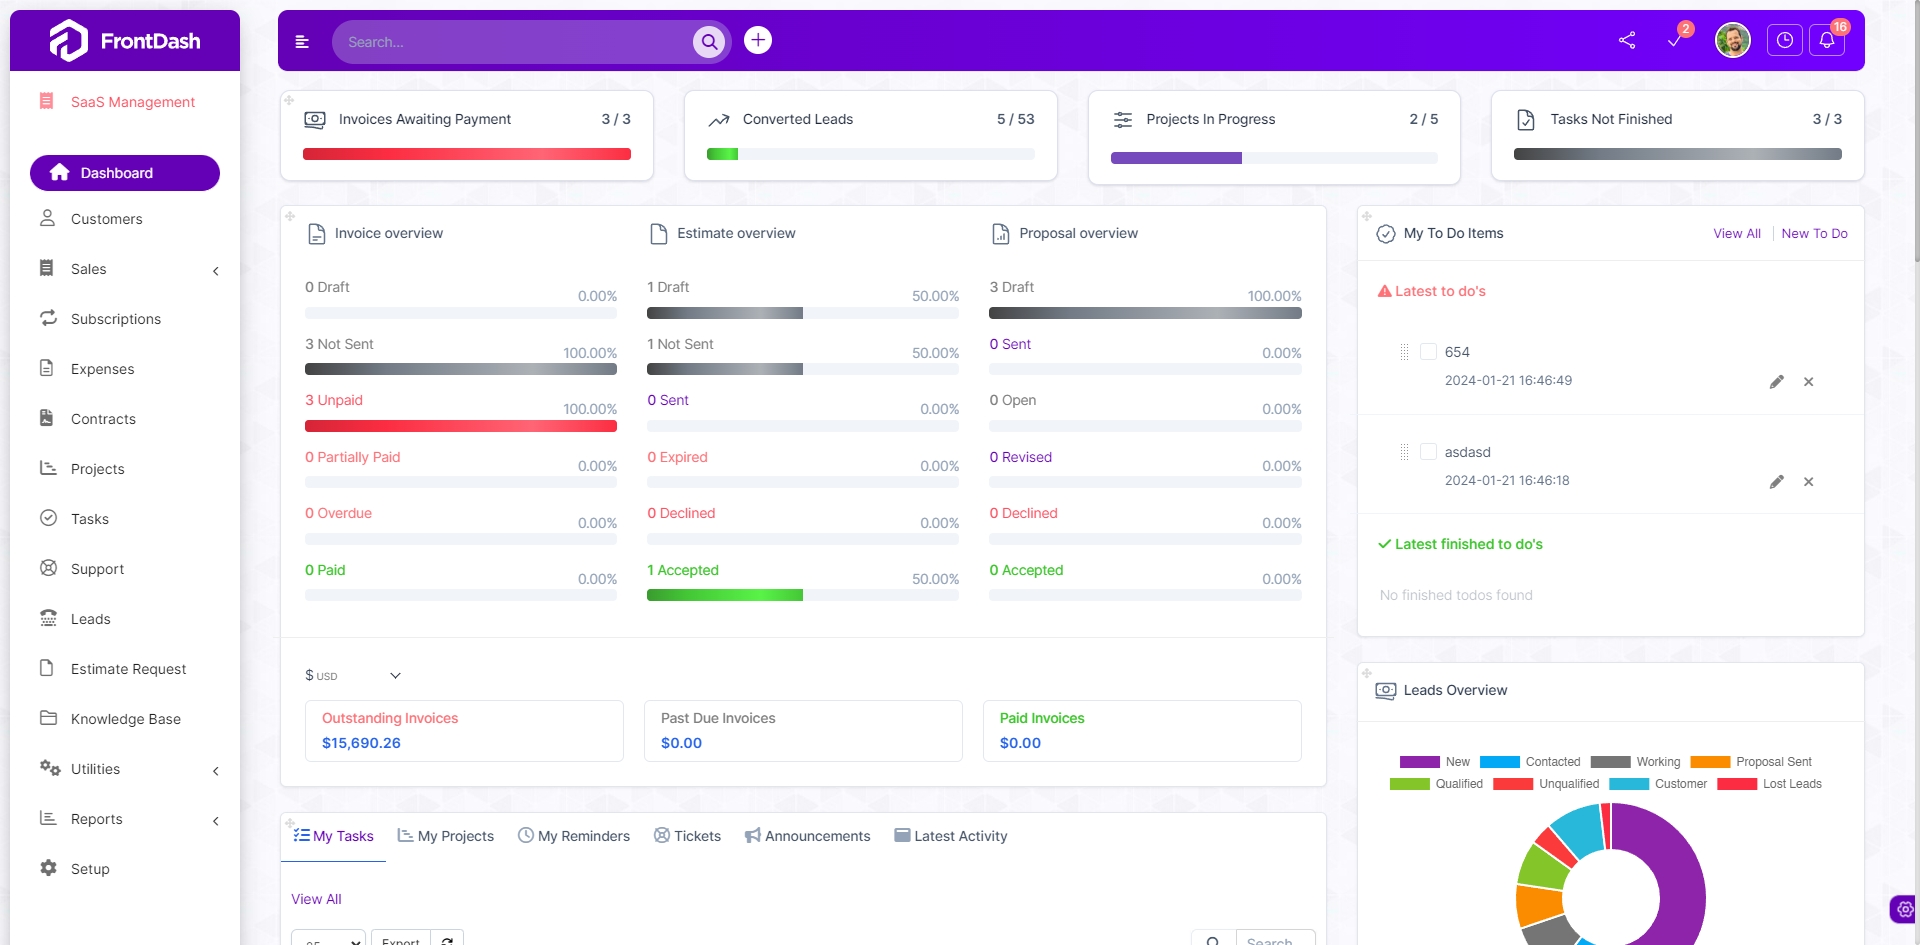This screenshot has width=1920, height=945.
Task: Expand the Reports section
Action: coord(215,821)
